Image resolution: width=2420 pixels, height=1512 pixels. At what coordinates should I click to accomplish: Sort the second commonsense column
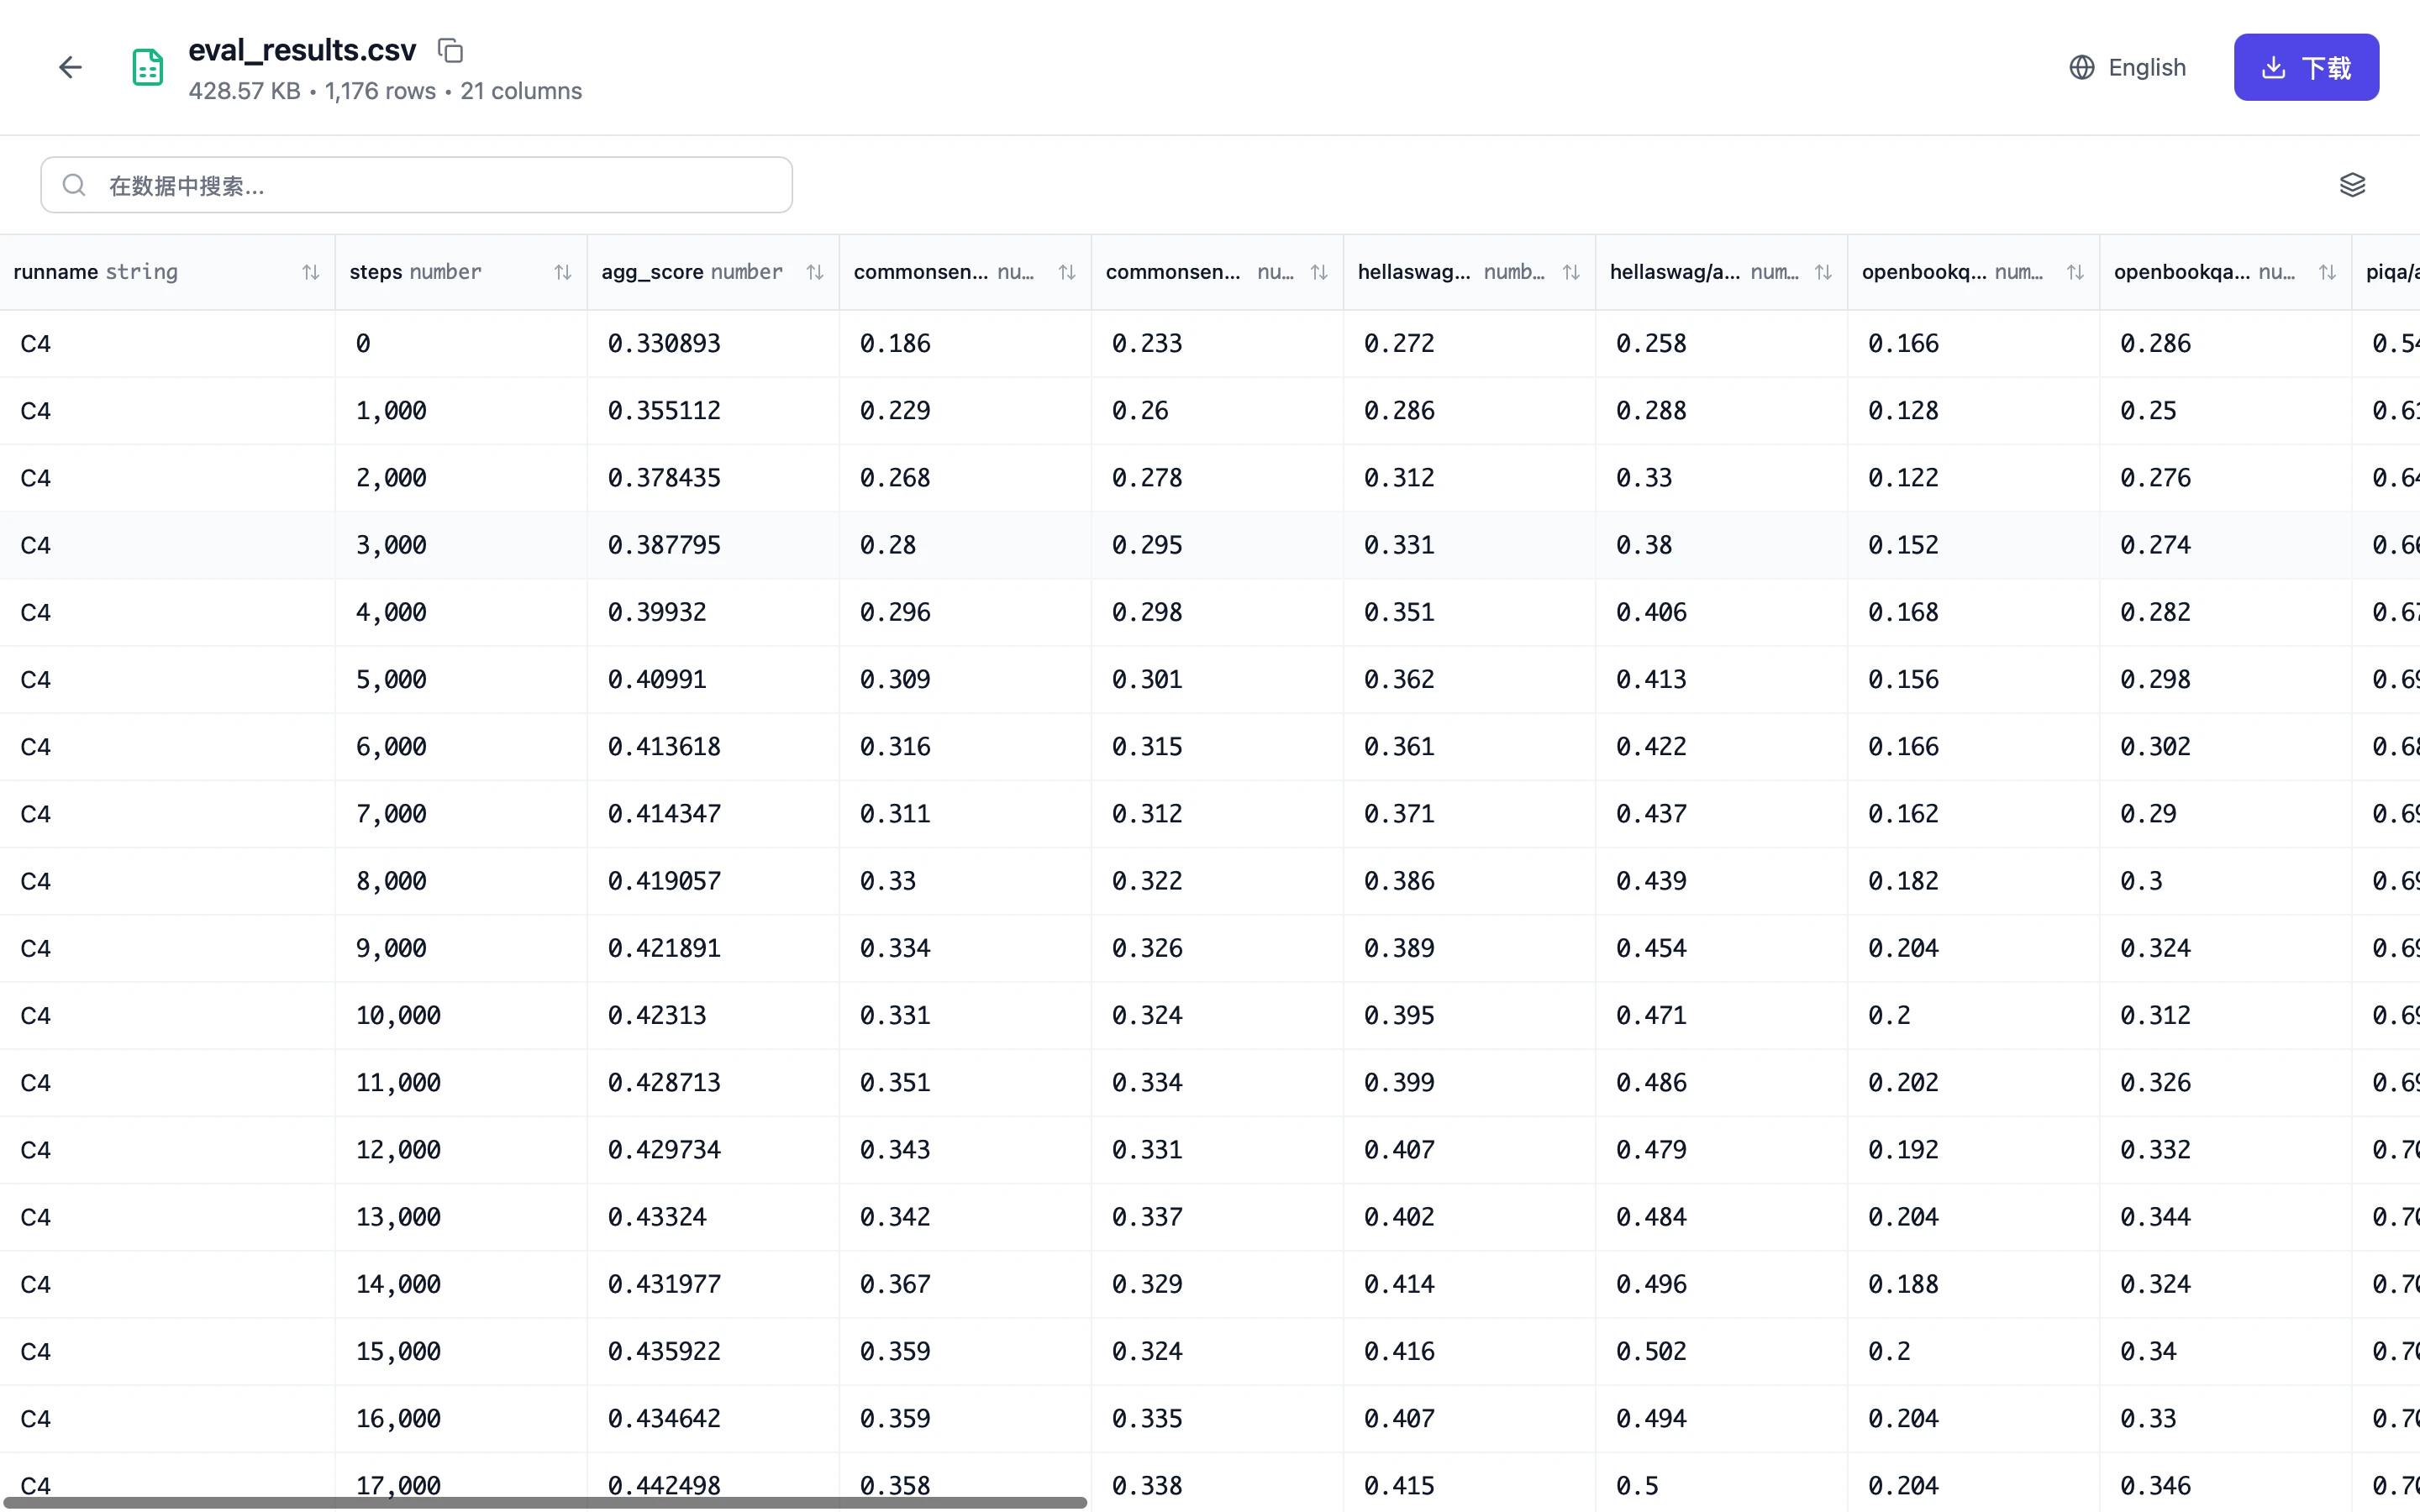click(1318, 272)
